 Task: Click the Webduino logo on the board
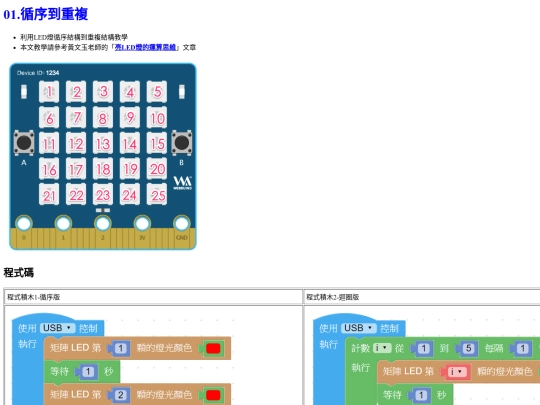[x=182, y=183]
